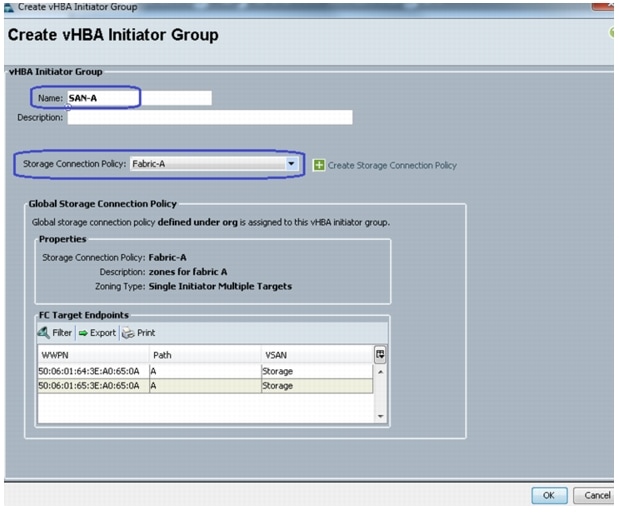Click the Filter label in toolbar
The image size is (619, 526).
click(x=62, y=333)
